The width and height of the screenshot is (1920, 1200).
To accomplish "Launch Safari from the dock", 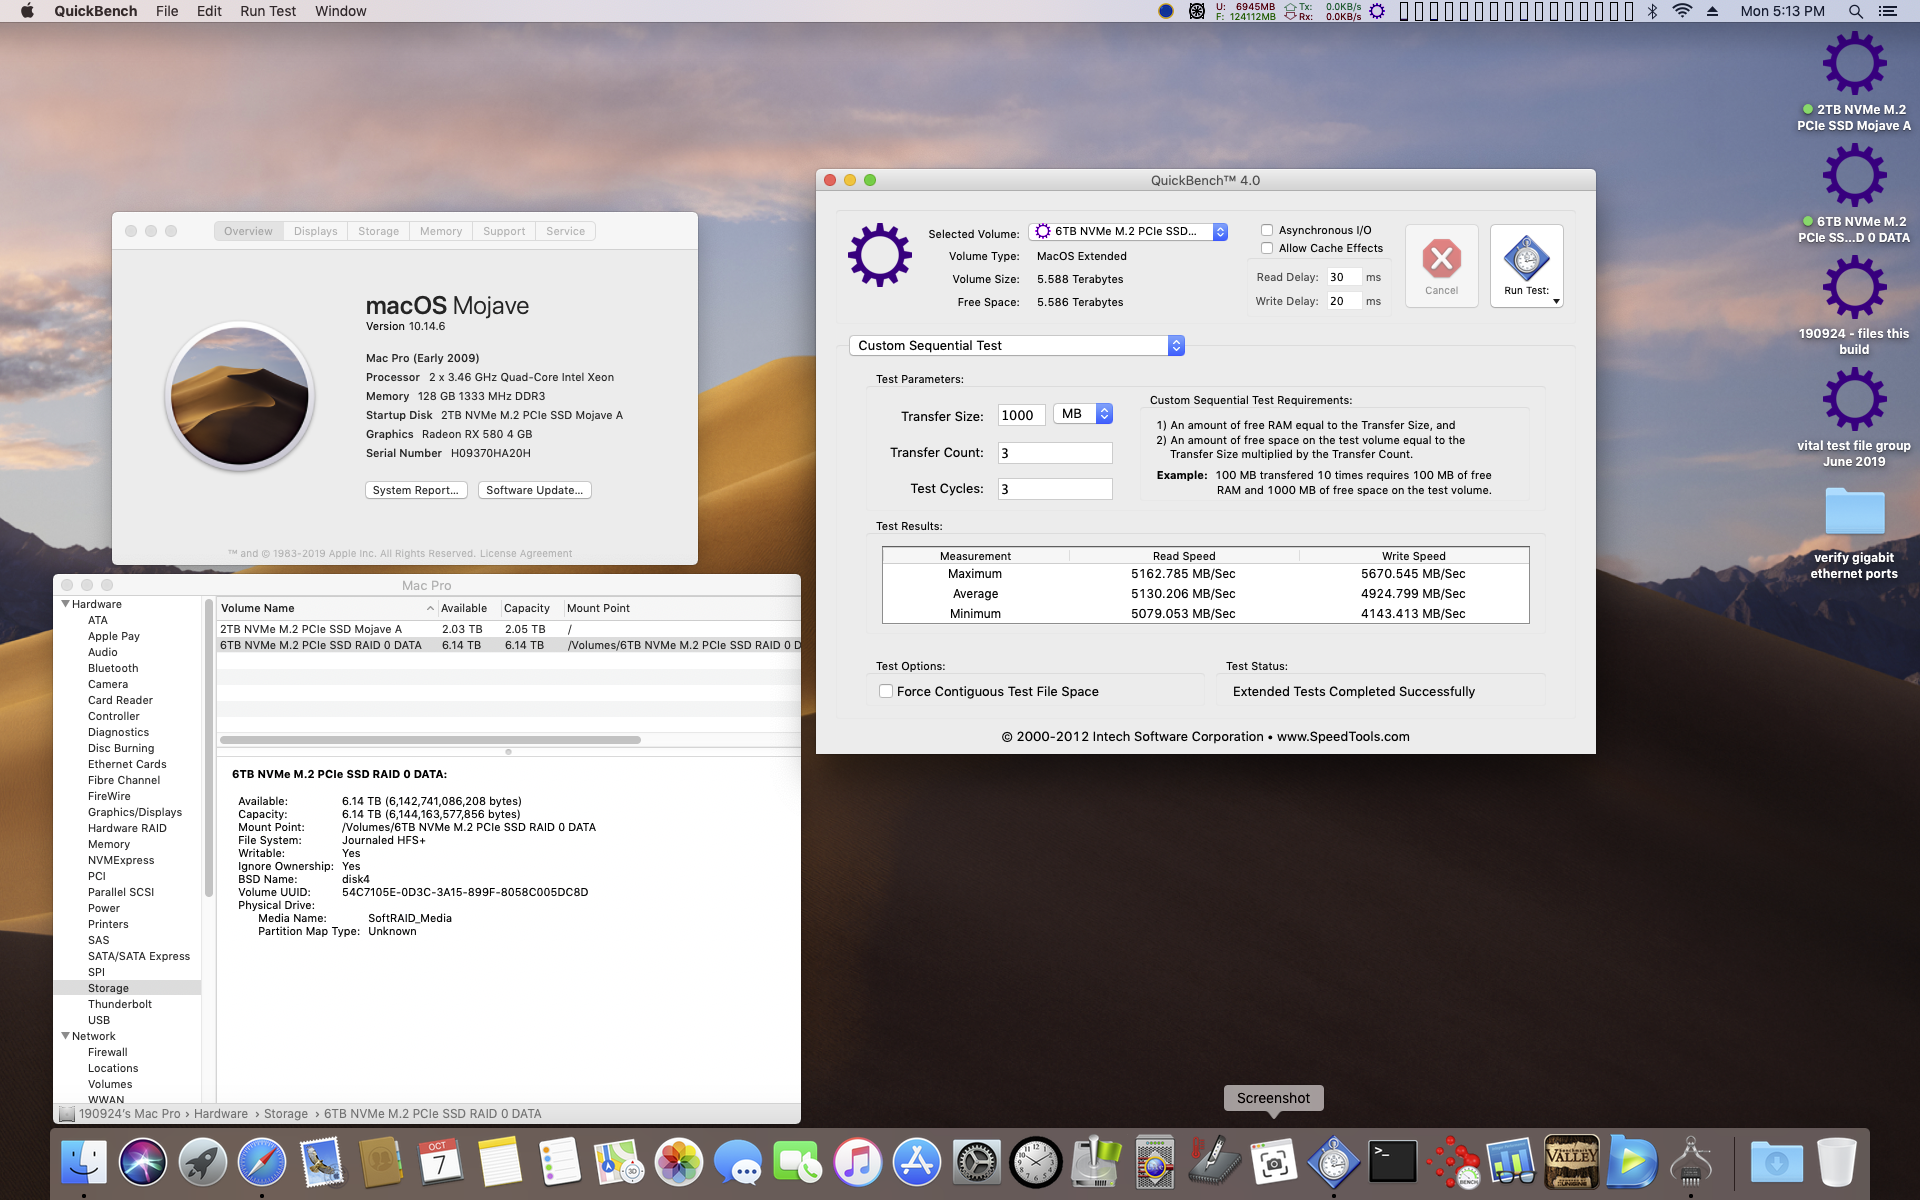I will 262,1163.
